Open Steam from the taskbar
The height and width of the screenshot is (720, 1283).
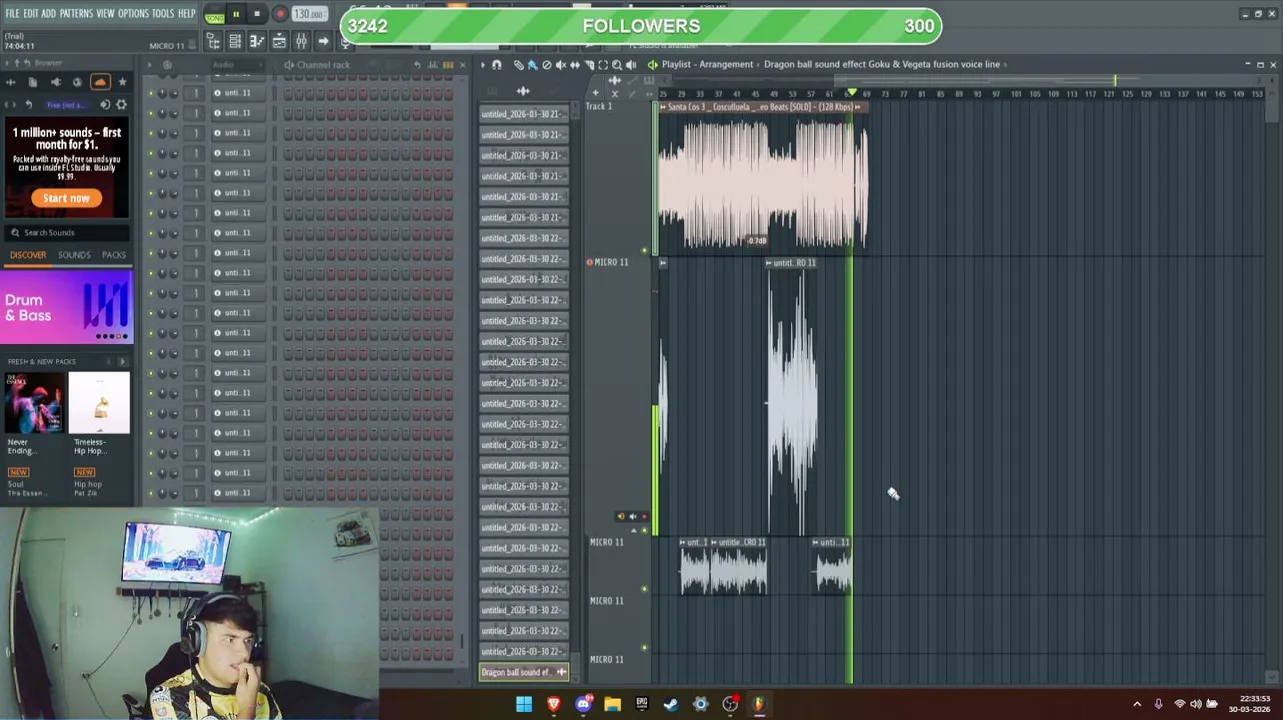(671, 704)
